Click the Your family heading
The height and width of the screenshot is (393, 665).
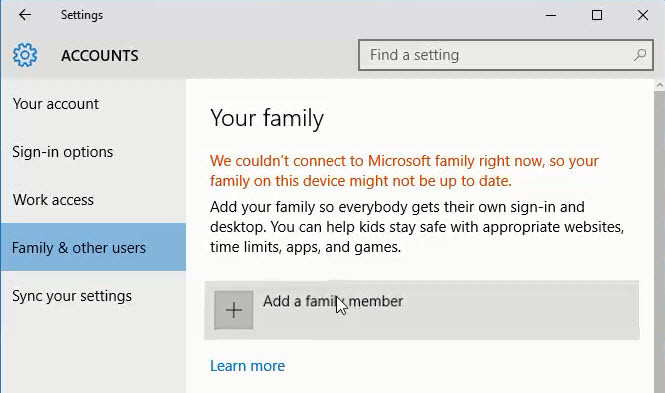[267, 118]
